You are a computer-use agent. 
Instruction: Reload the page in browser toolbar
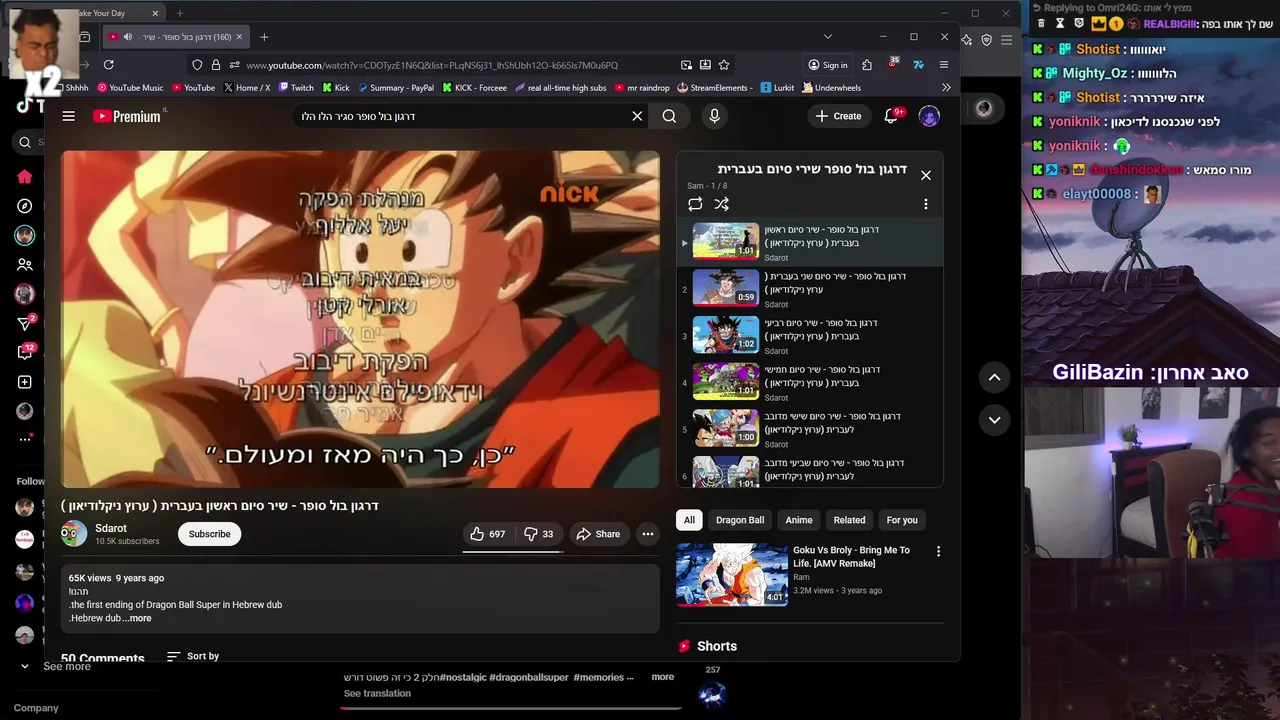(109, 65)
